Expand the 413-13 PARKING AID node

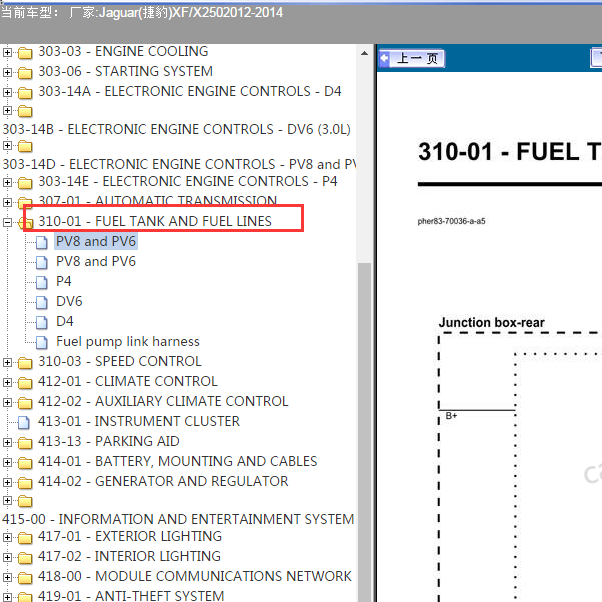pos(7,442)
